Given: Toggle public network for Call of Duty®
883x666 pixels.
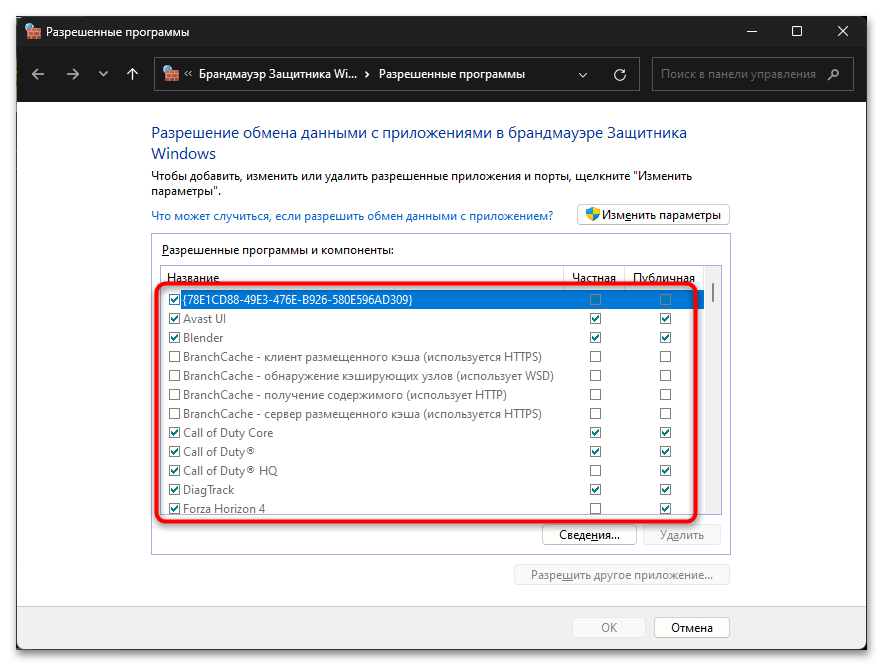Looking at the screenshot, I should coord(665,452).
